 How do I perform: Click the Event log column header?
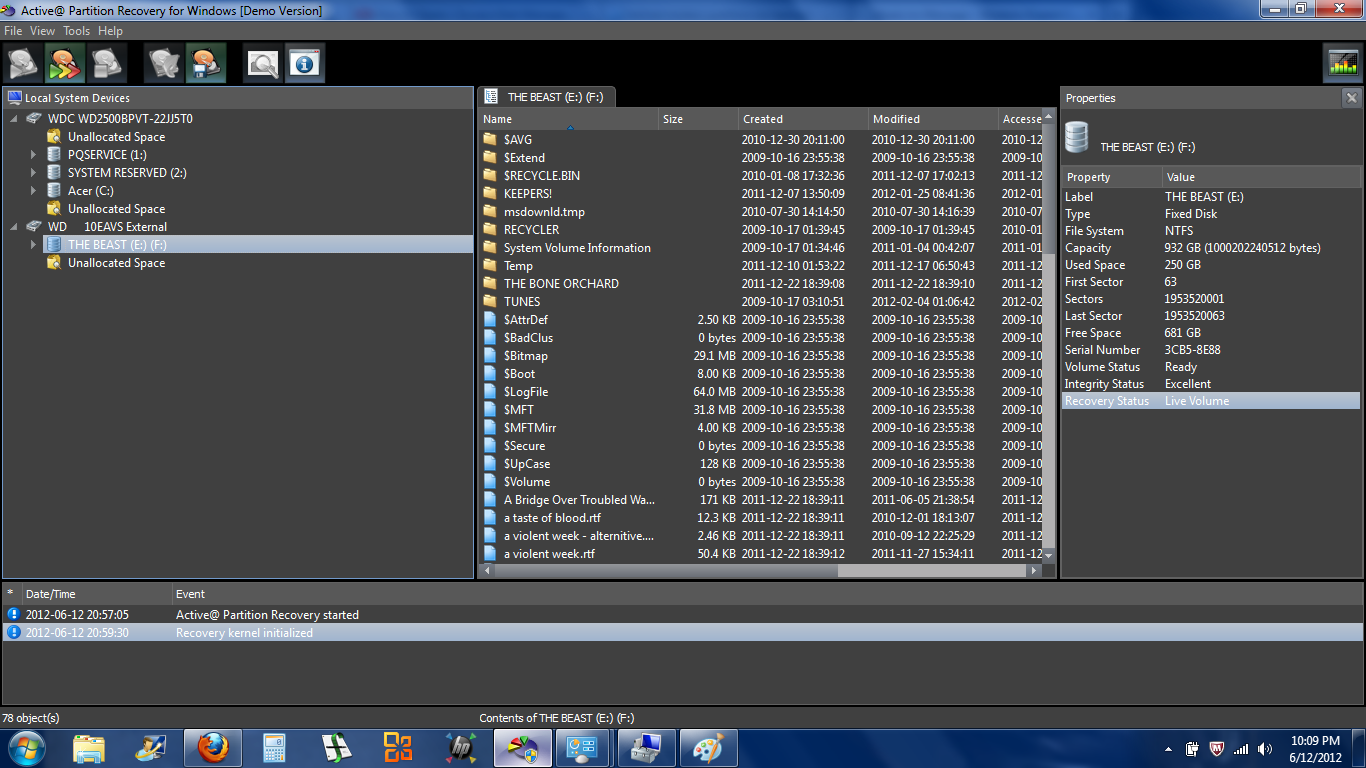(x=767, y=594)
